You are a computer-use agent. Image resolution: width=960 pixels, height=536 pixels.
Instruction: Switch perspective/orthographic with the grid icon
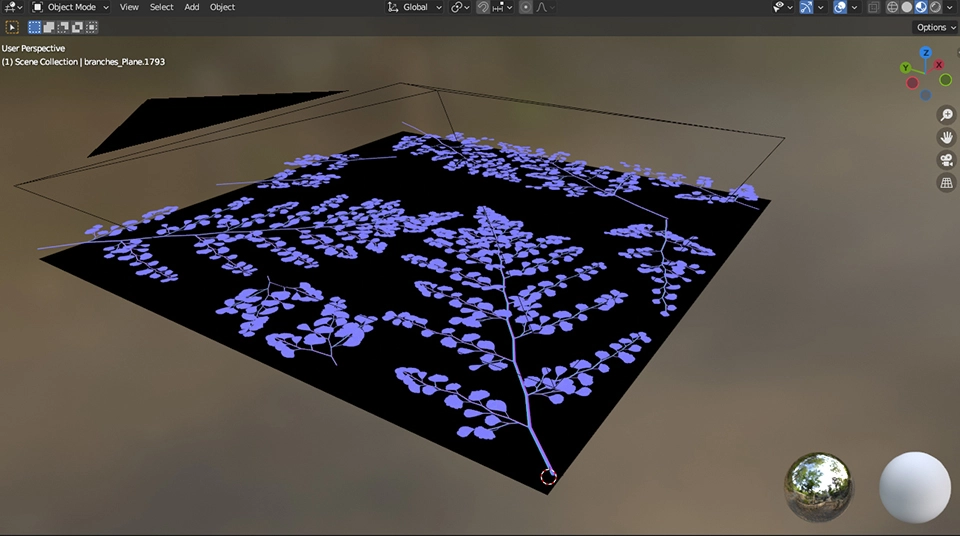point(946,183)
